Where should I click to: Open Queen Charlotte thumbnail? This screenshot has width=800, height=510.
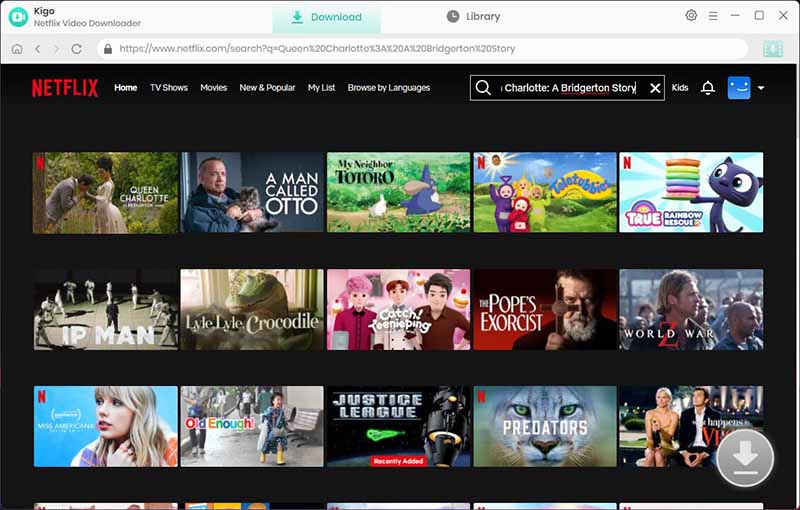tap(106, 192)
